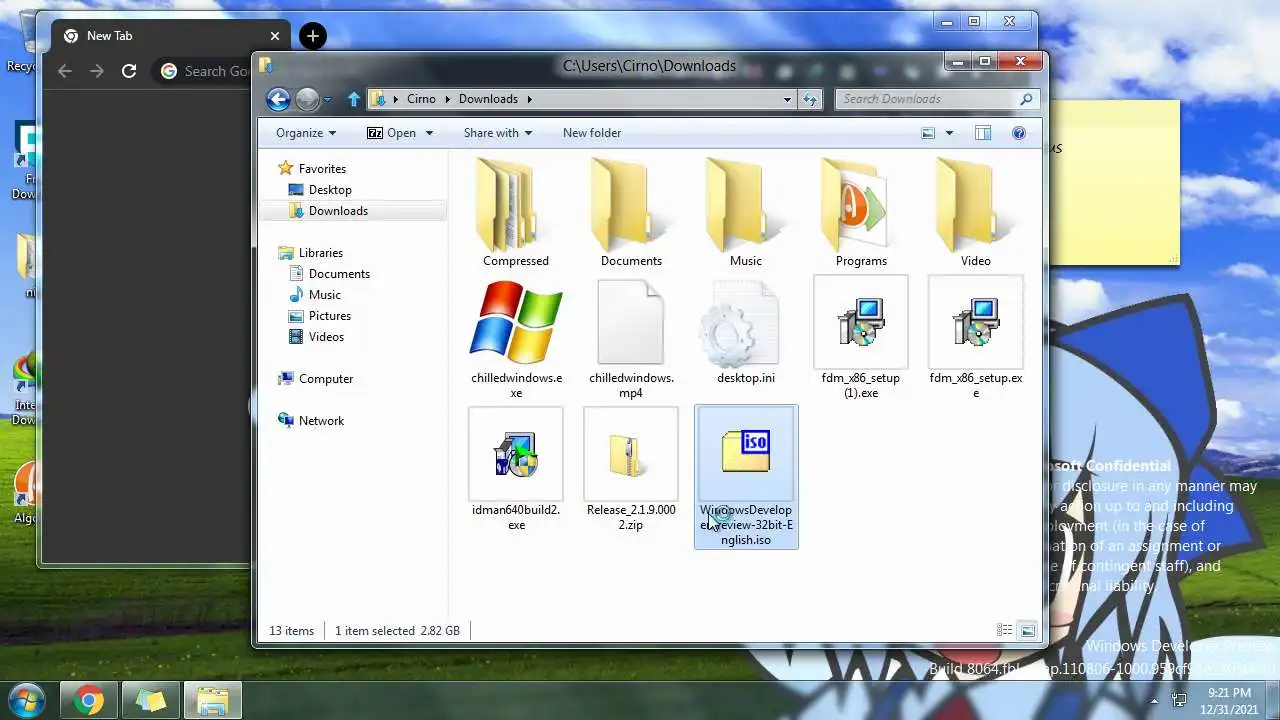The height and width of the screenshot is (720, 1280).
Task: Go back in Explorer navigation
Action: tap(278, 99)
